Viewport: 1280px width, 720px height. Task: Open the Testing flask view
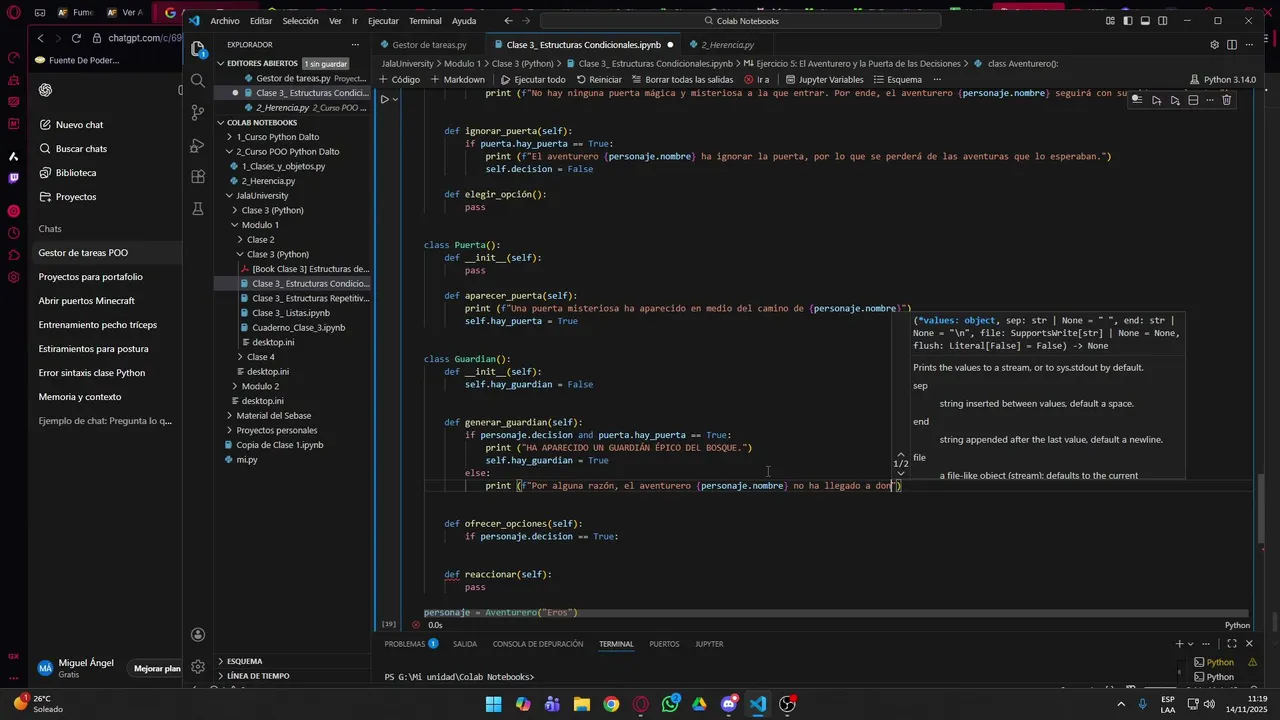tap(198, 209)
